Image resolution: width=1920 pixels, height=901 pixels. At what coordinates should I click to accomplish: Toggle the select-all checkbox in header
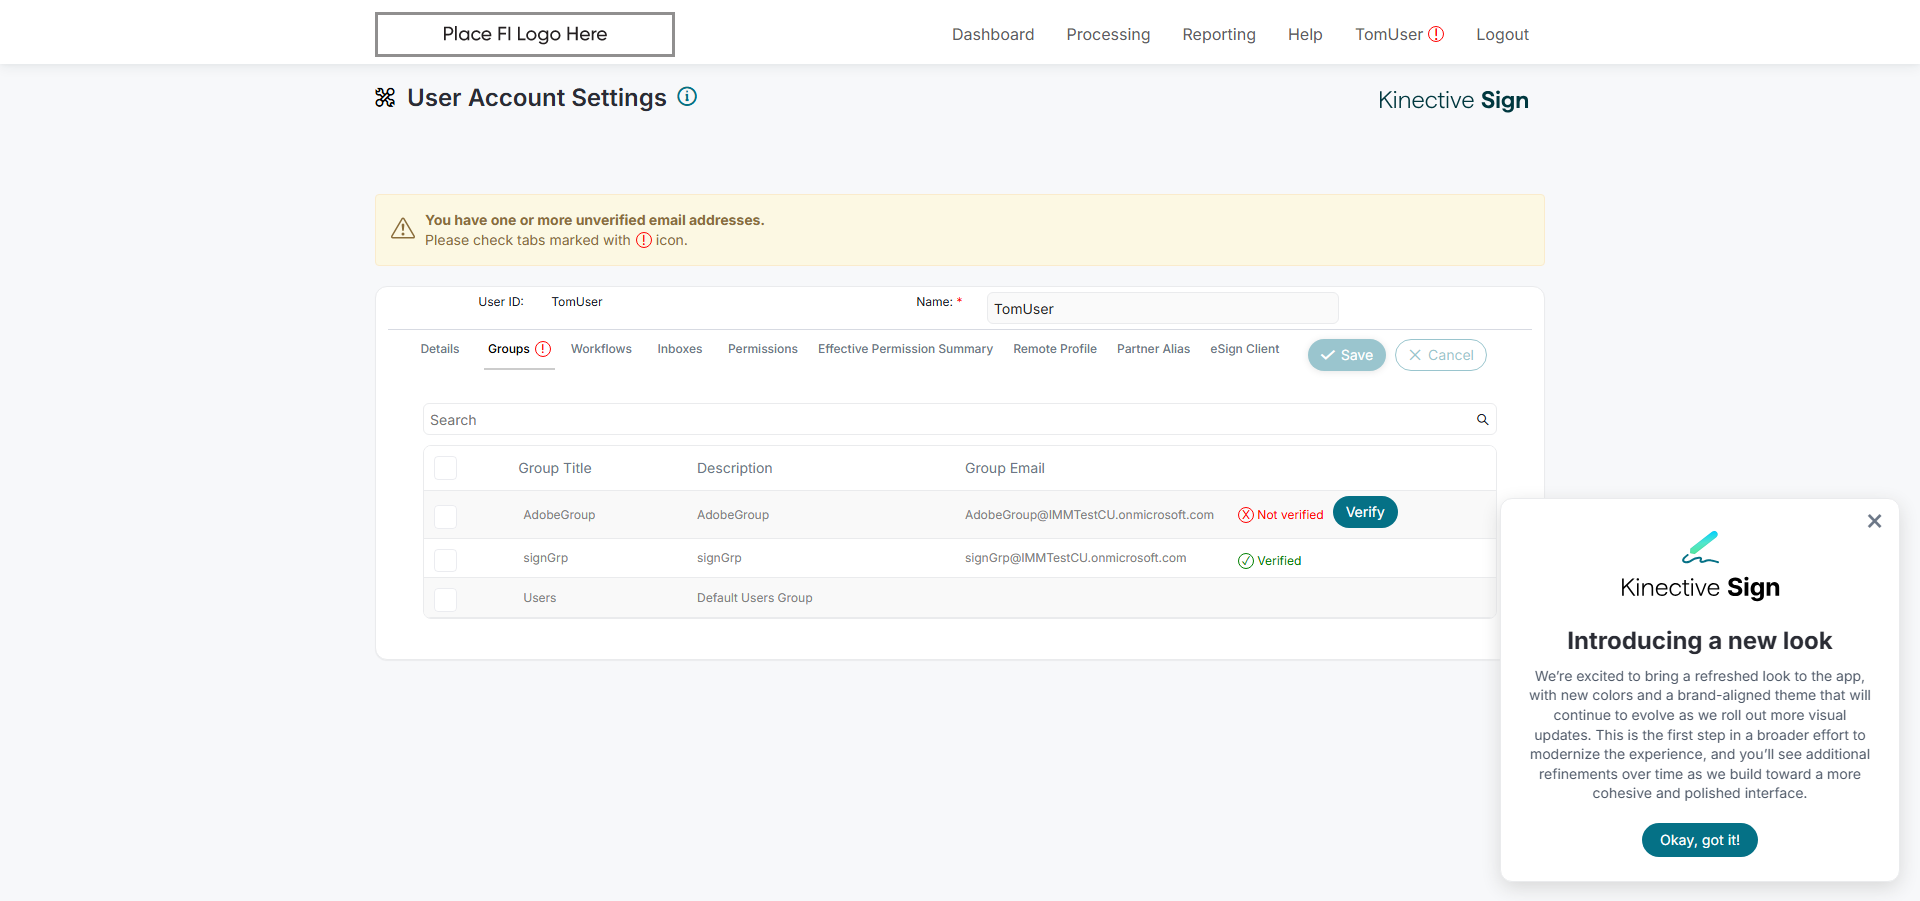click(446, 468)
